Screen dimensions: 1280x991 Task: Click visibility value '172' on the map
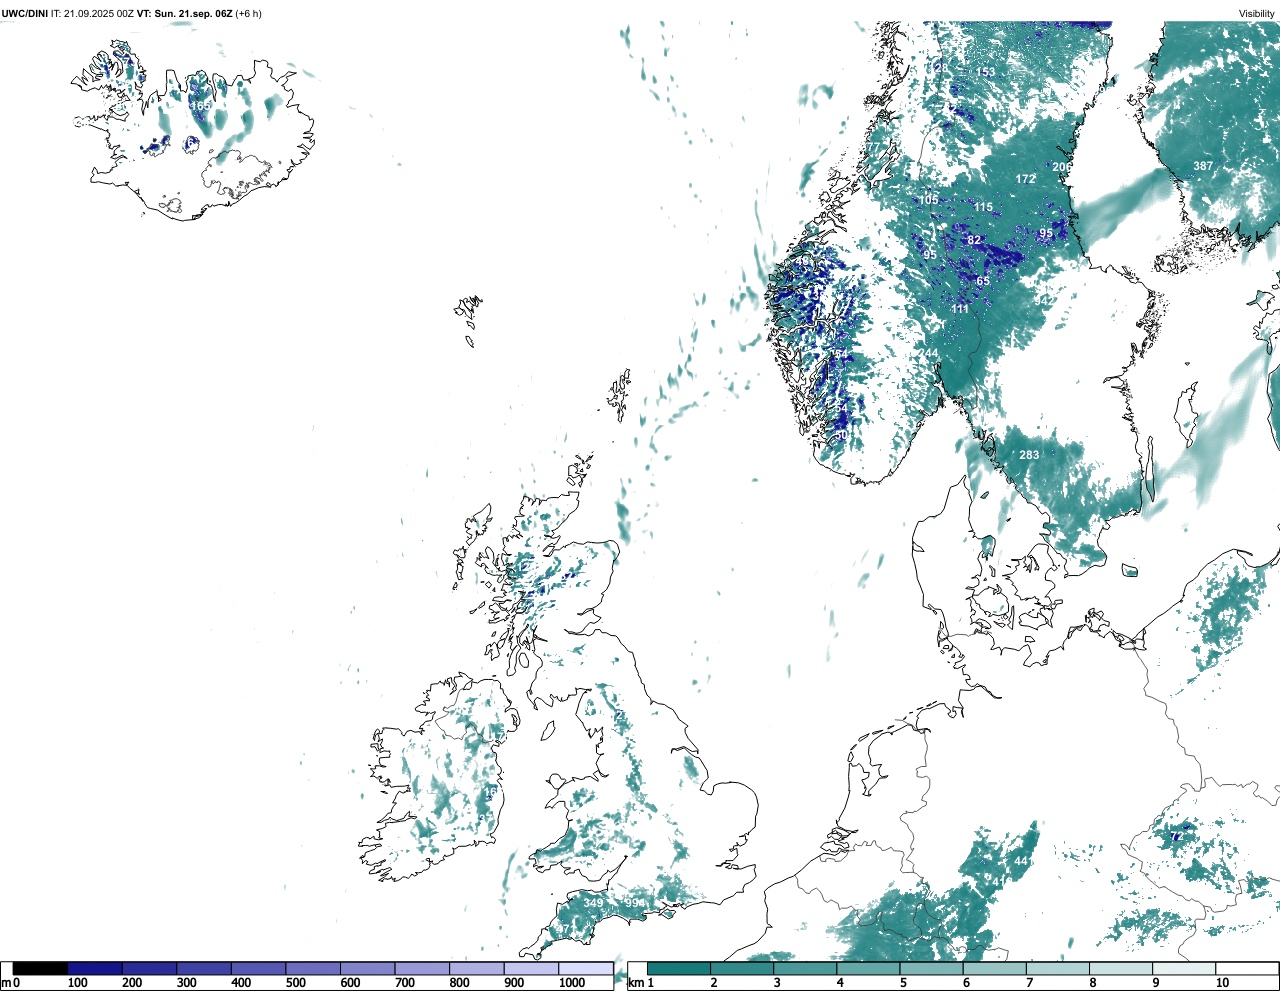click(x=1025, y=180)
